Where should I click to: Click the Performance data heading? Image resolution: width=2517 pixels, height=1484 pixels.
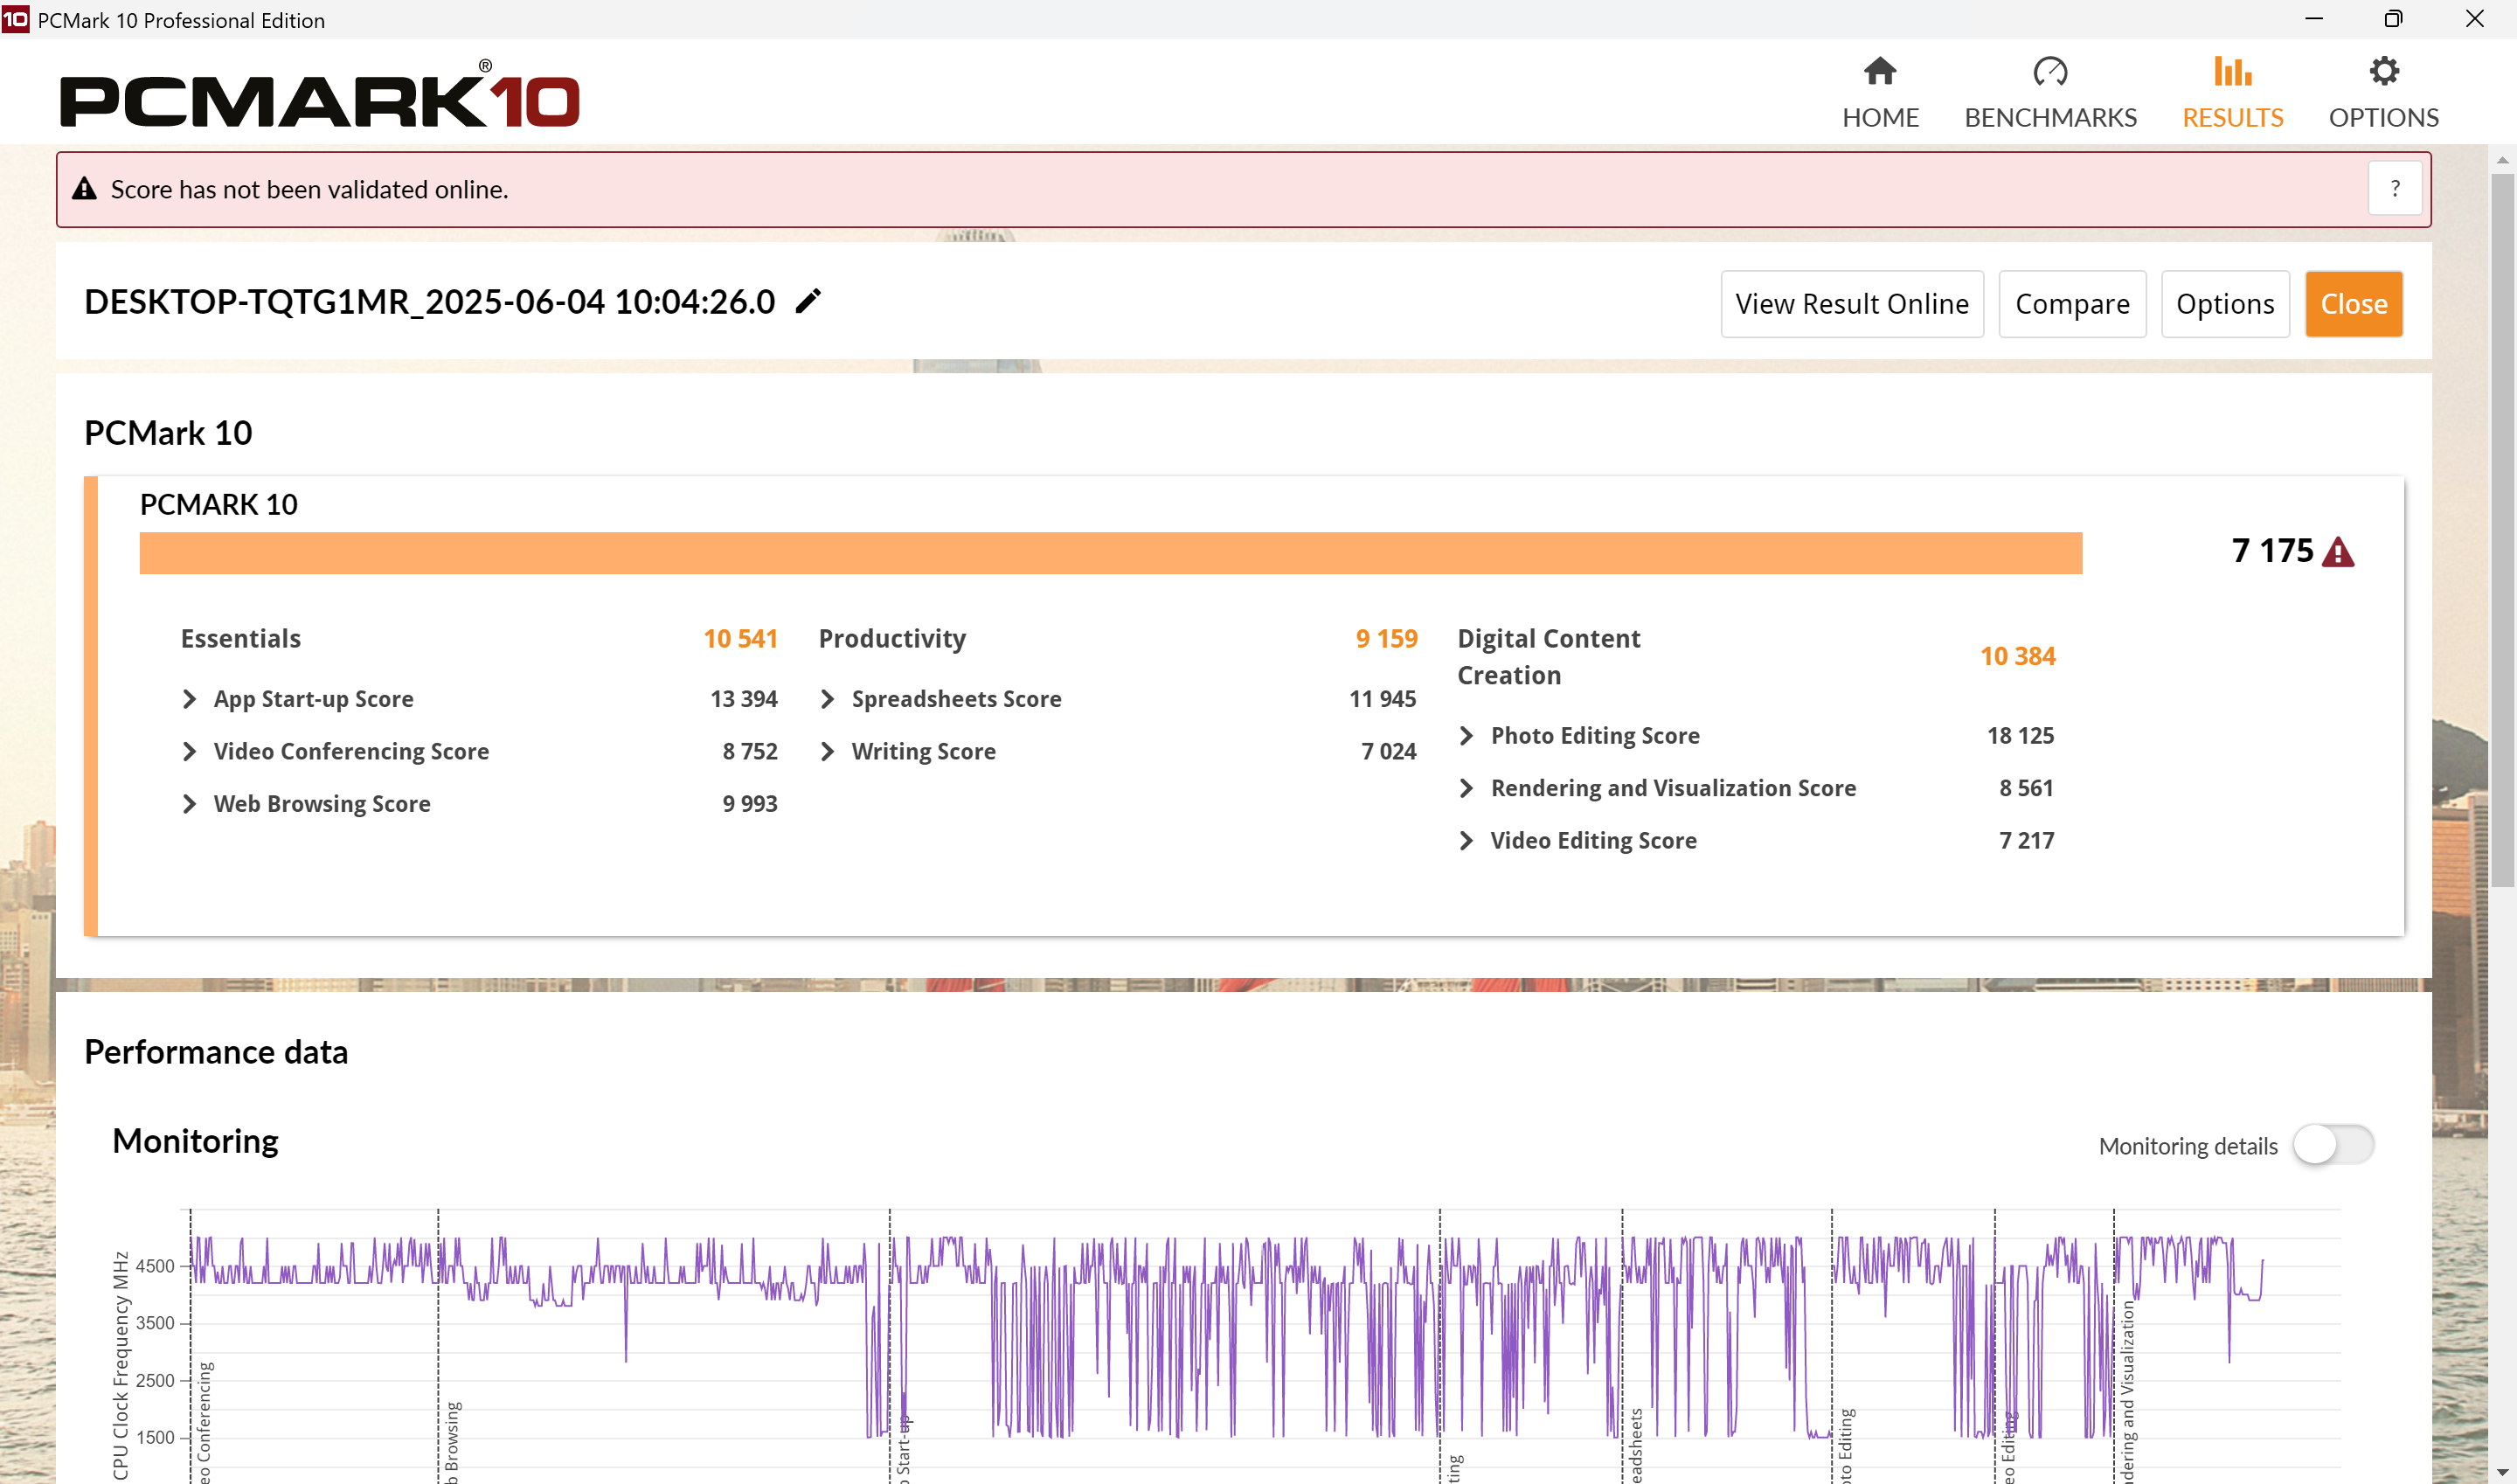pyautogui.click(x=216, y=1052)
